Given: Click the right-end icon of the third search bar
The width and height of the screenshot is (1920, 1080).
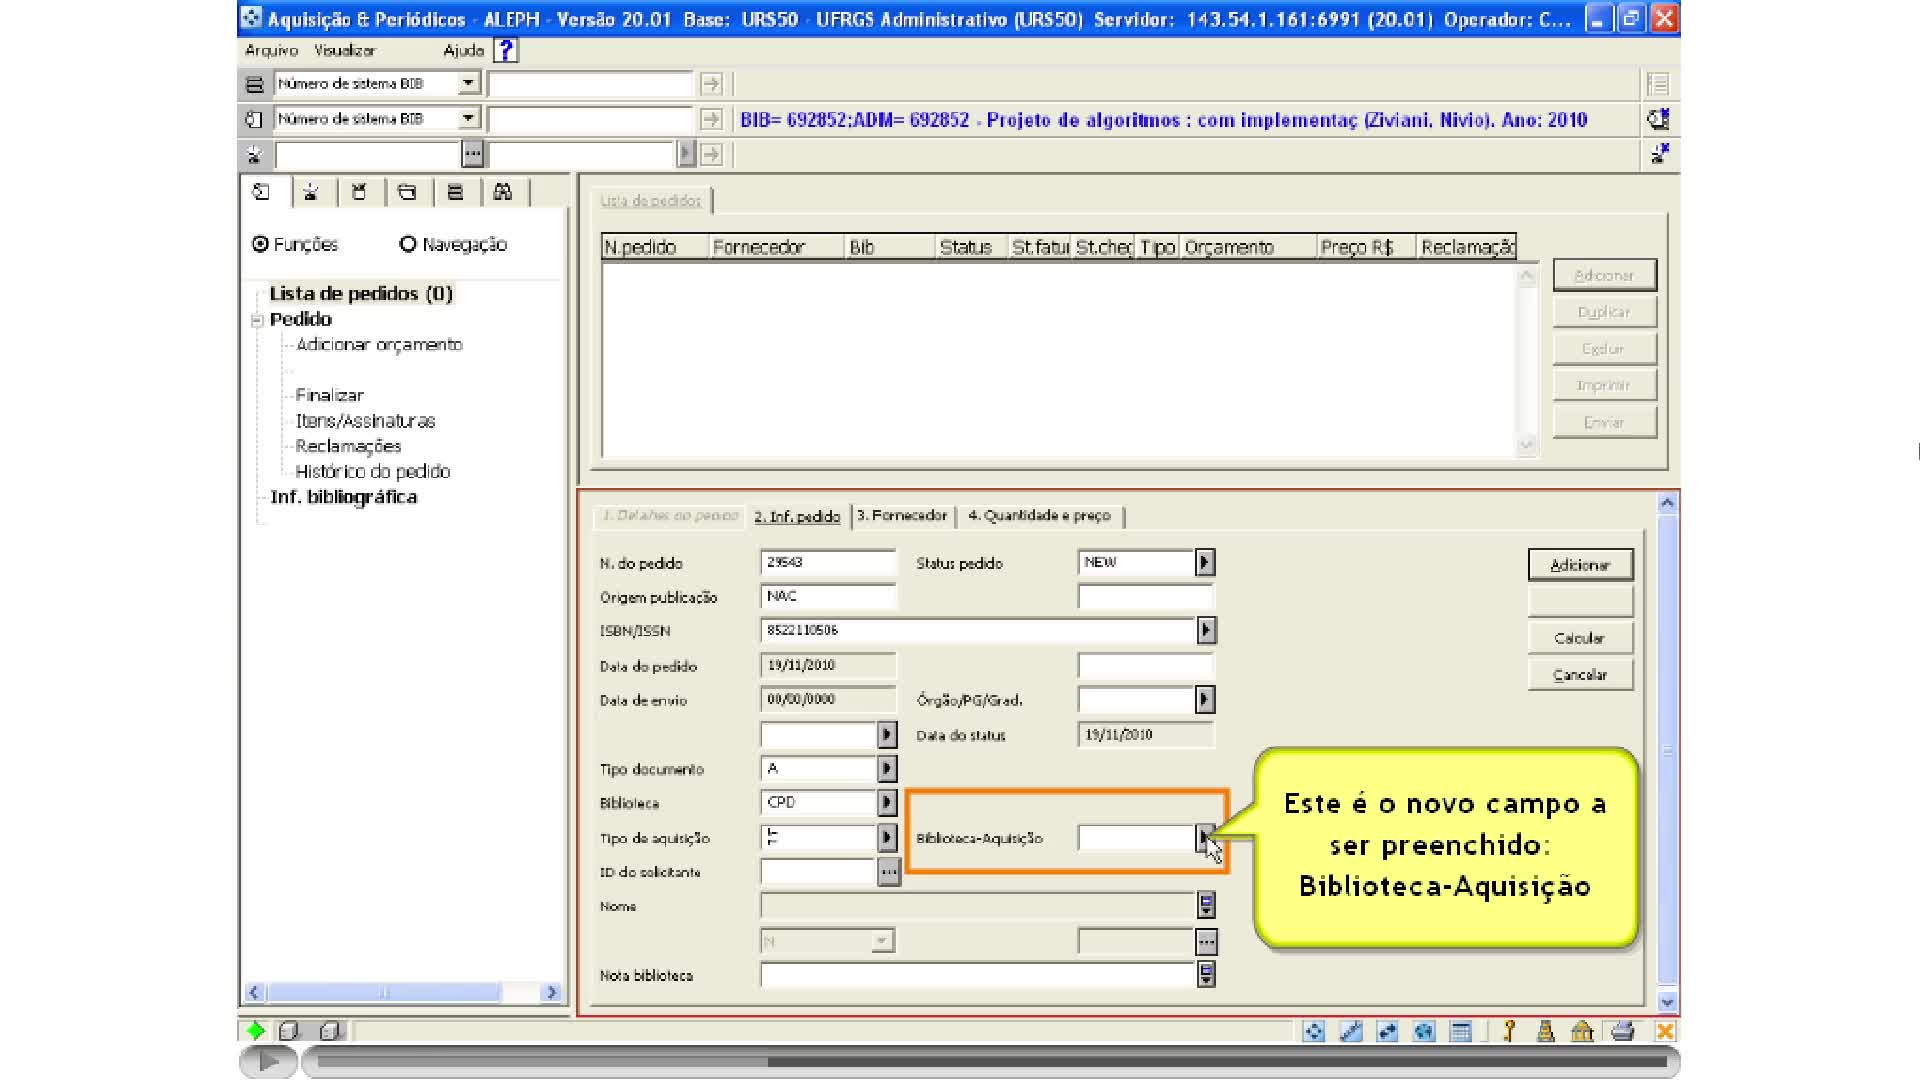Looking at the screenshot, I should point(1659,154).
